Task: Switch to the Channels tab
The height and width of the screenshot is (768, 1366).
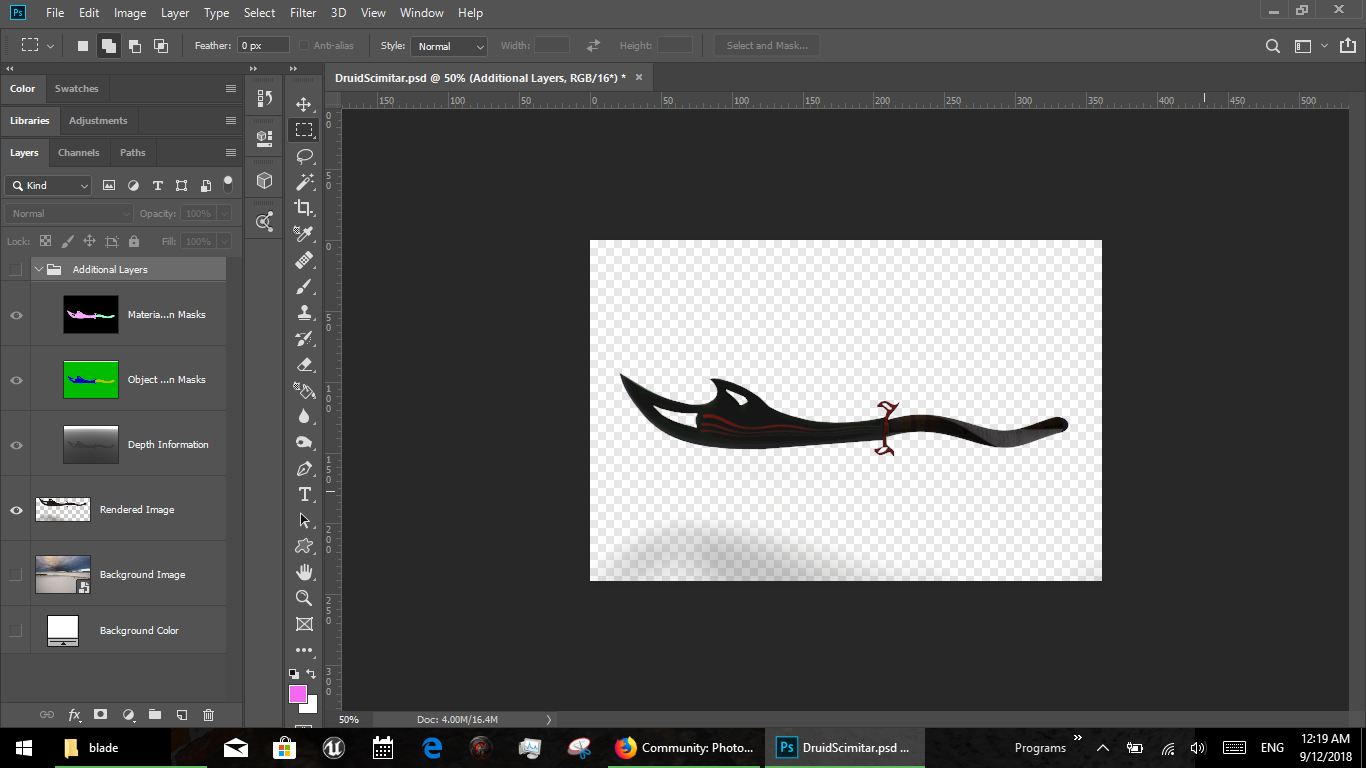Action: tap(78, 153)
